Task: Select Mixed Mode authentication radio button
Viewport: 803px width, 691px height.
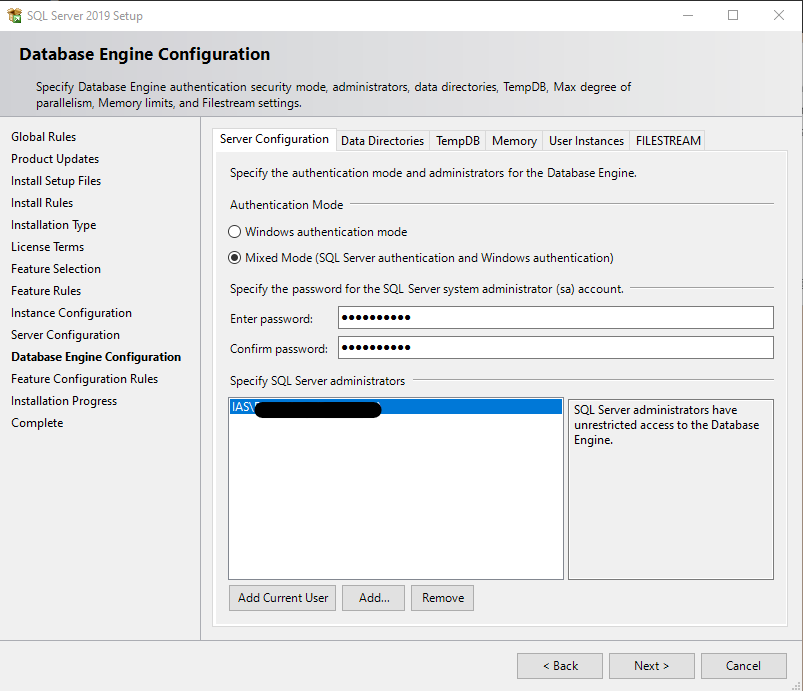Action: click(235, 258)
